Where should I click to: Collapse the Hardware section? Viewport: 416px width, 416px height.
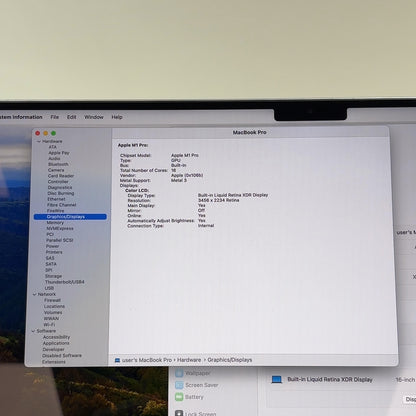point(39,141)
